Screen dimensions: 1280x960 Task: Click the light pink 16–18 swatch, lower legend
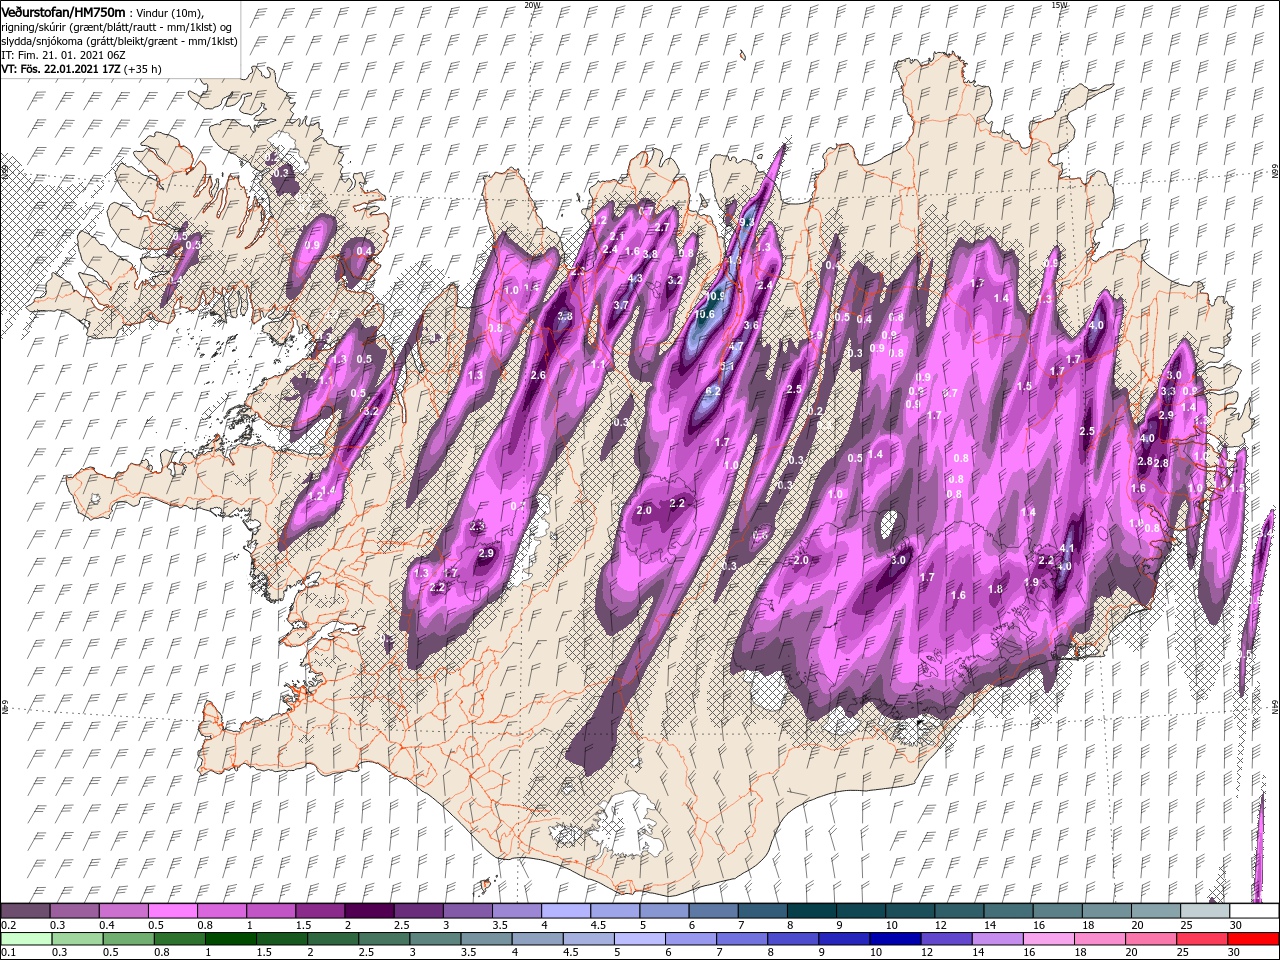pos(1049,939)
